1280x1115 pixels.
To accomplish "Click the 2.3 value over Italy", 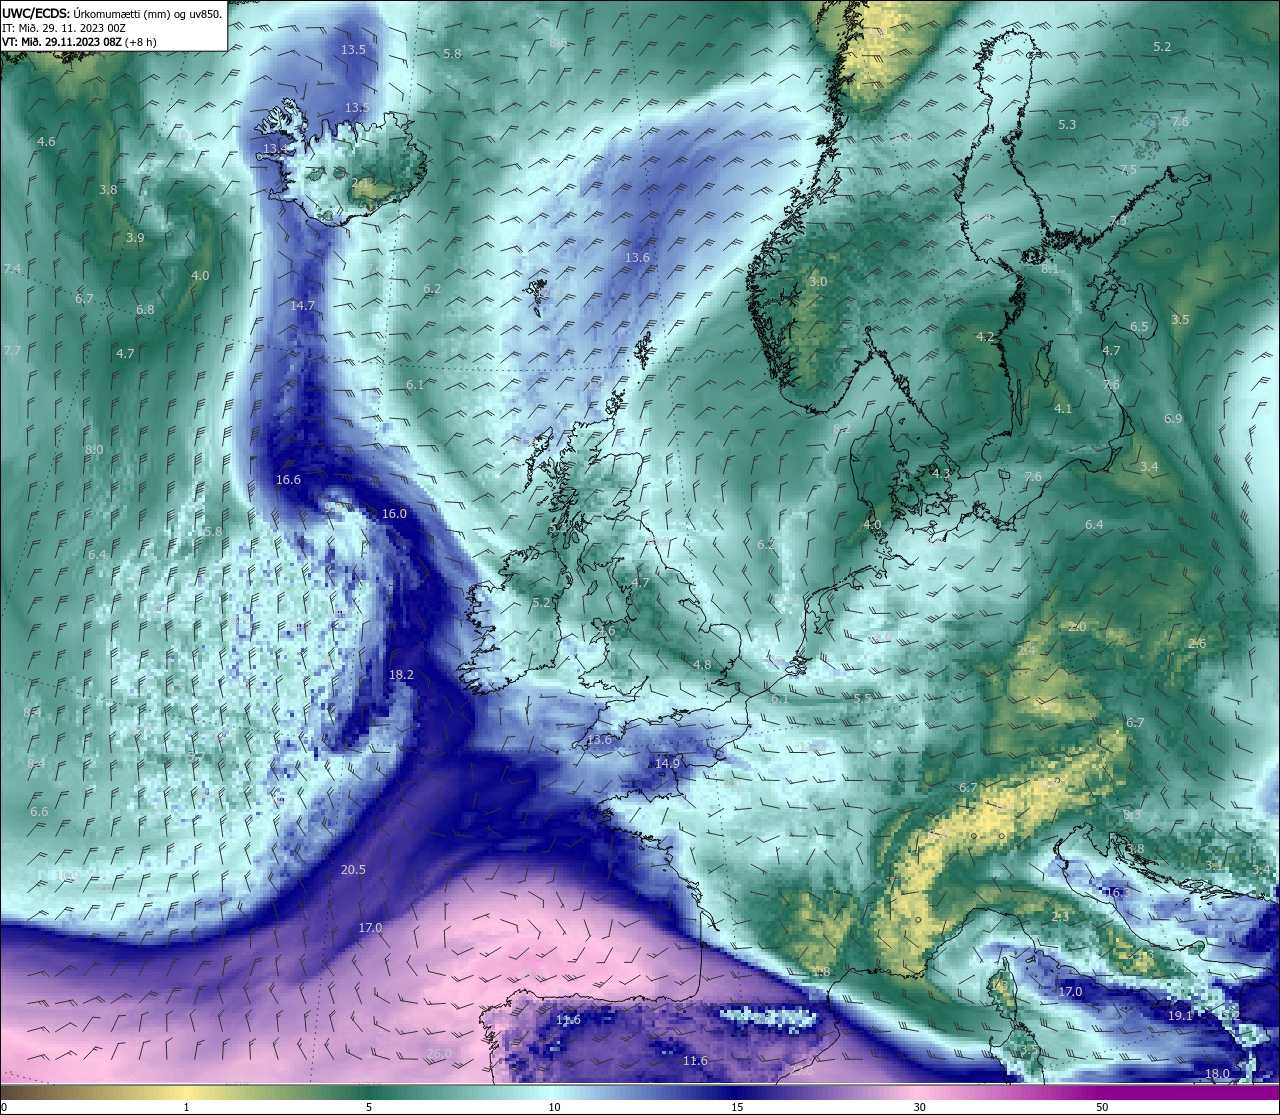I will click(x=1061, y=917).
